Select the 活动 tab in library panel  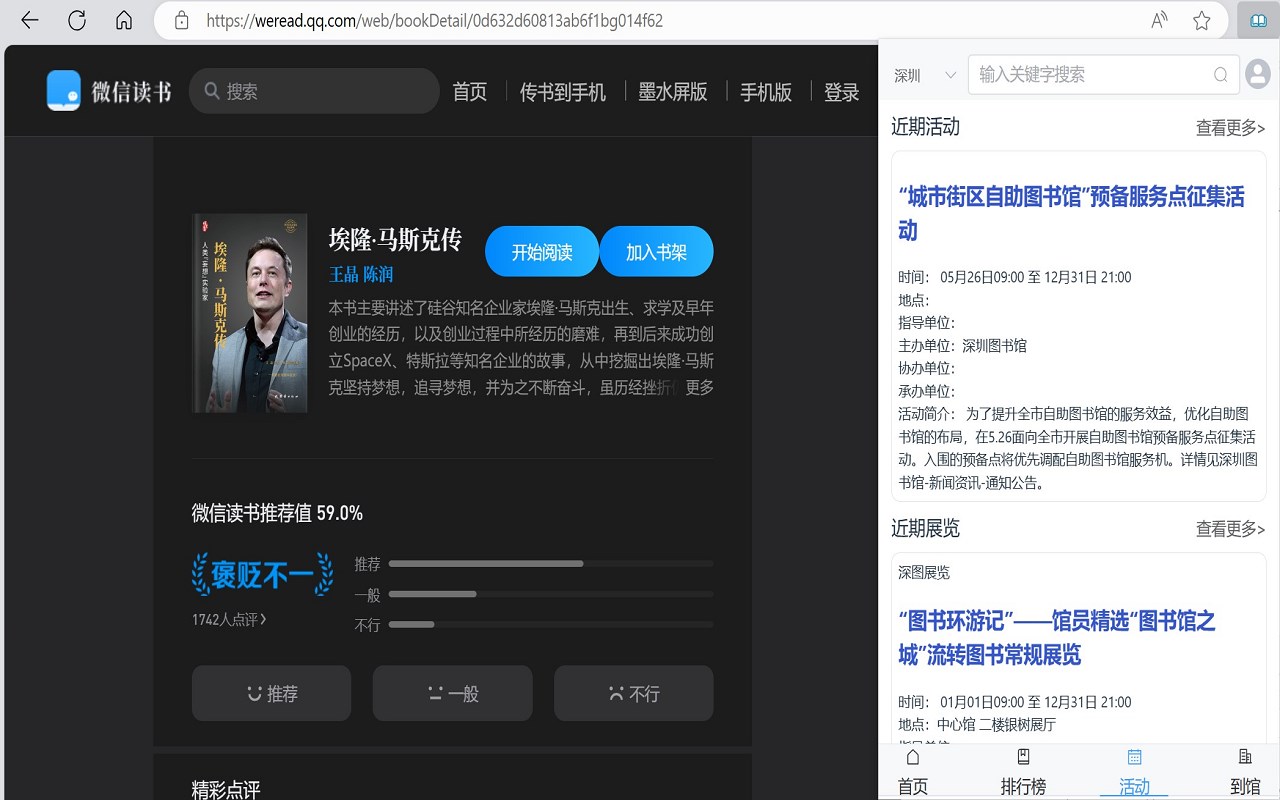1134,773
